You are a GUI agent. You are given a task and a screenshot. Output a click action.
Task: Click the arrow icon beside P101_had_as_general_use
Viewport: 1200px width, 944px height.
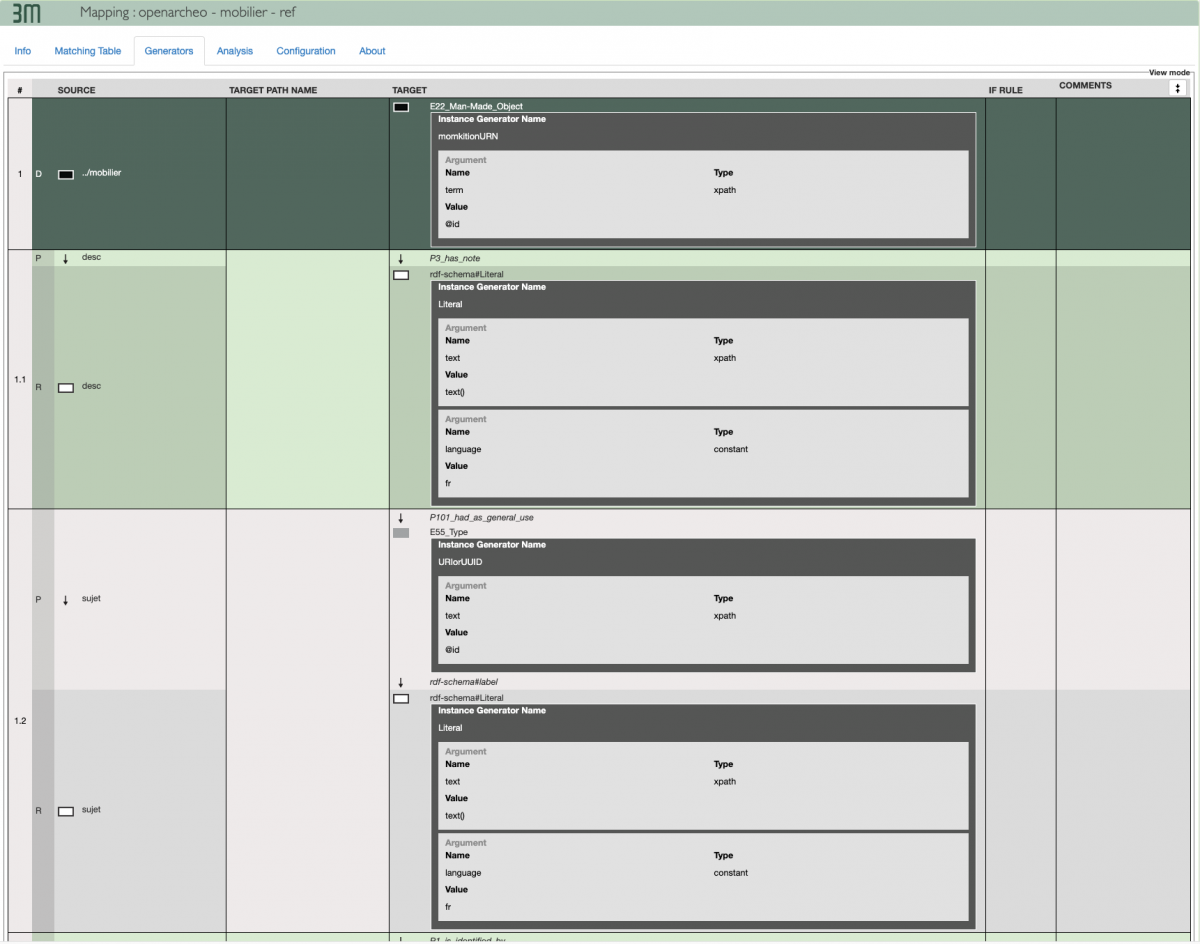(401, 518)
